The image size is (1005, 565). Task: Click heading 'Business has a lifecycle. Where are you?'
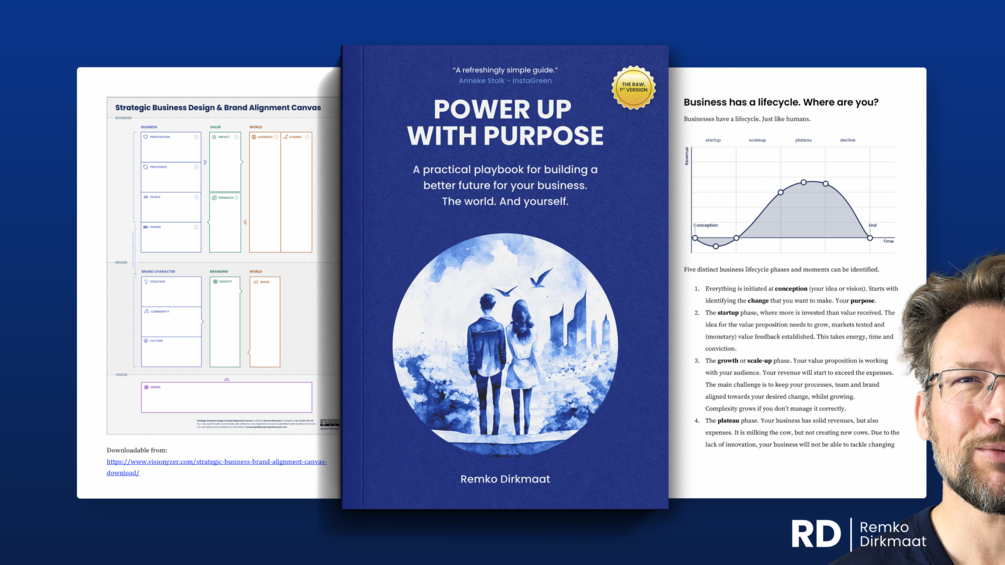(781, 102)
